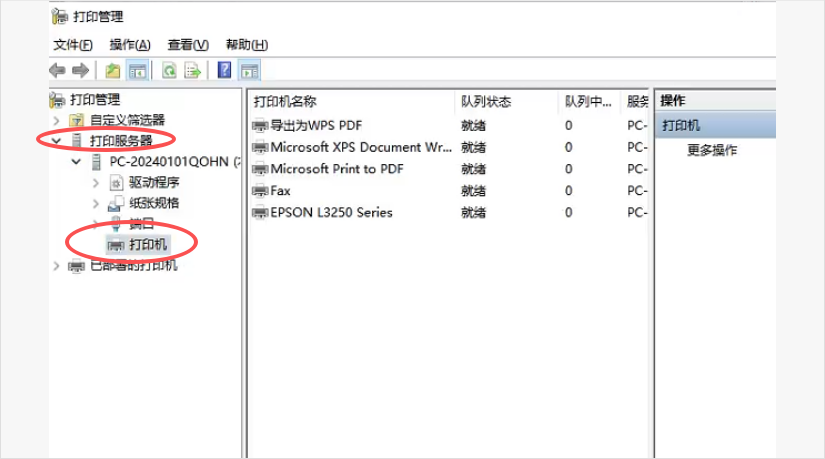This screenshot has width=825, height=459.
Task: Click the Export list toolbar icon
Action: click(192, 71)
